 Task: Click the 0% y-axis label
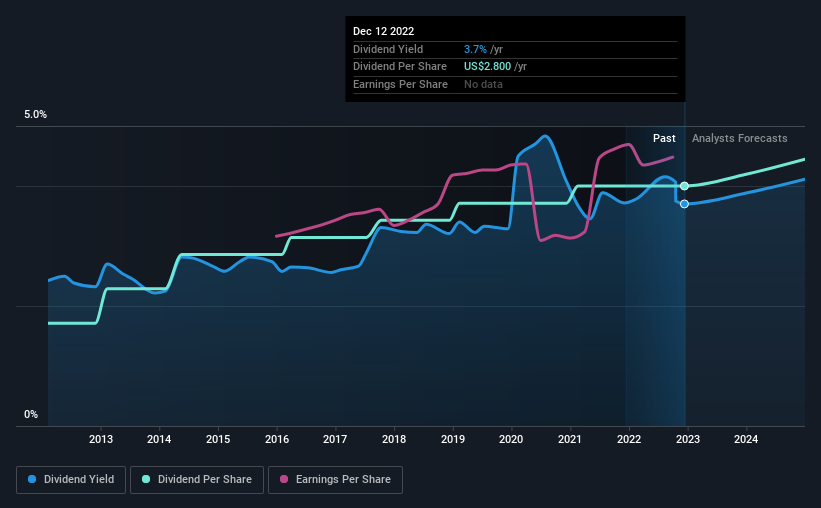coord(31,414)
